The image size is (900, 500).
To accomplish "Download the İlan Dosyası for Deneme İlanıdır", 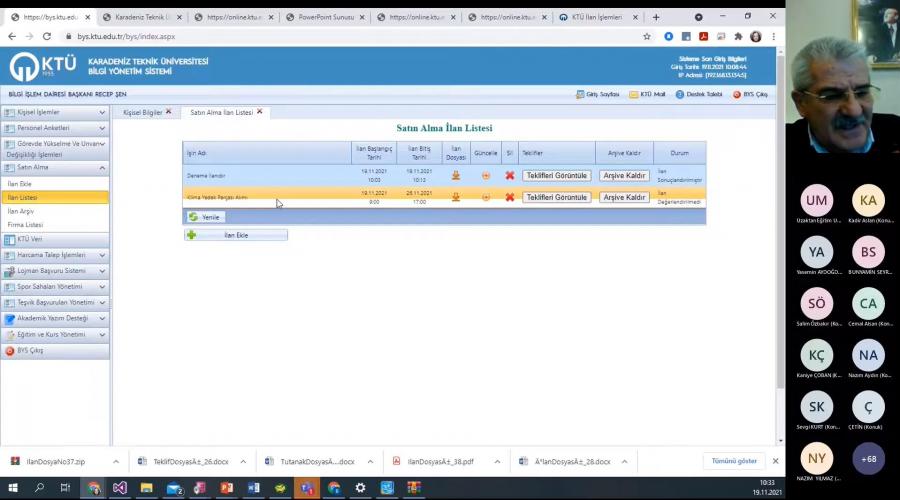I will (x=456, y=175).
